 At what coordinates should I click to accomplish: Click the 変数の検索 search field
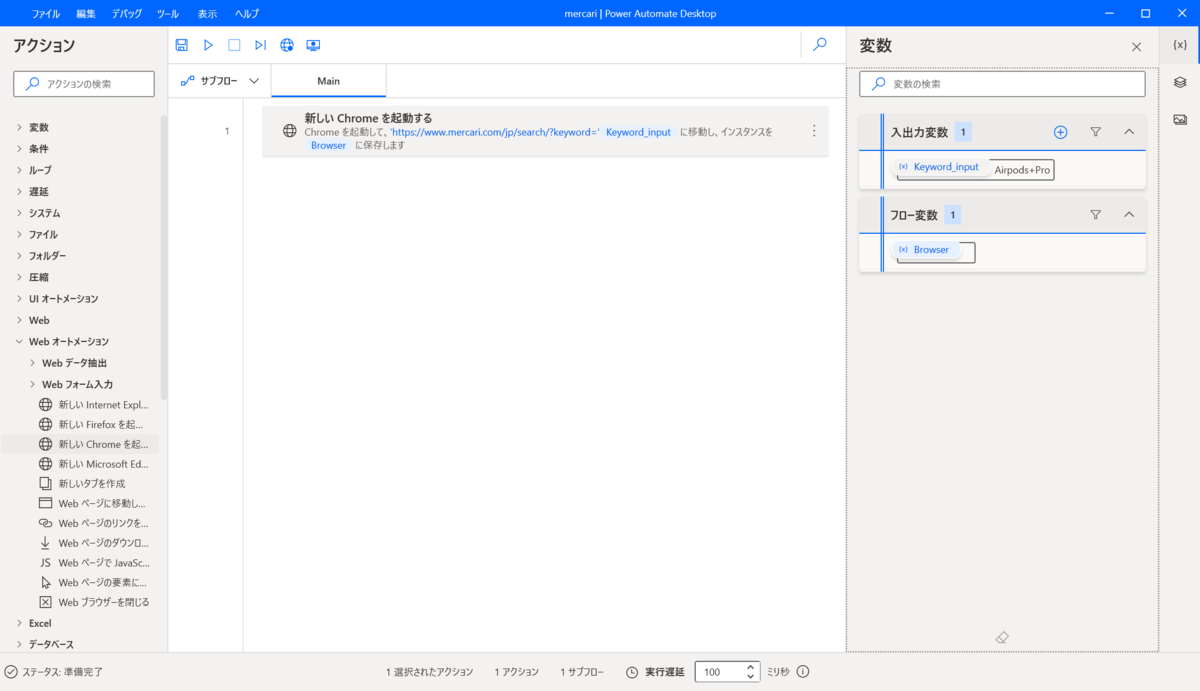1002,84
